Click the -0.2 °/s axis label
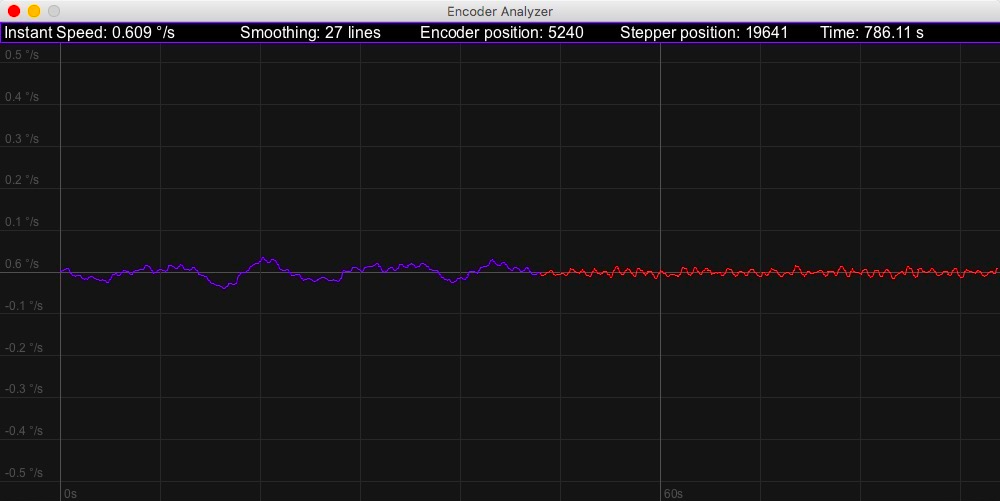 24,347
